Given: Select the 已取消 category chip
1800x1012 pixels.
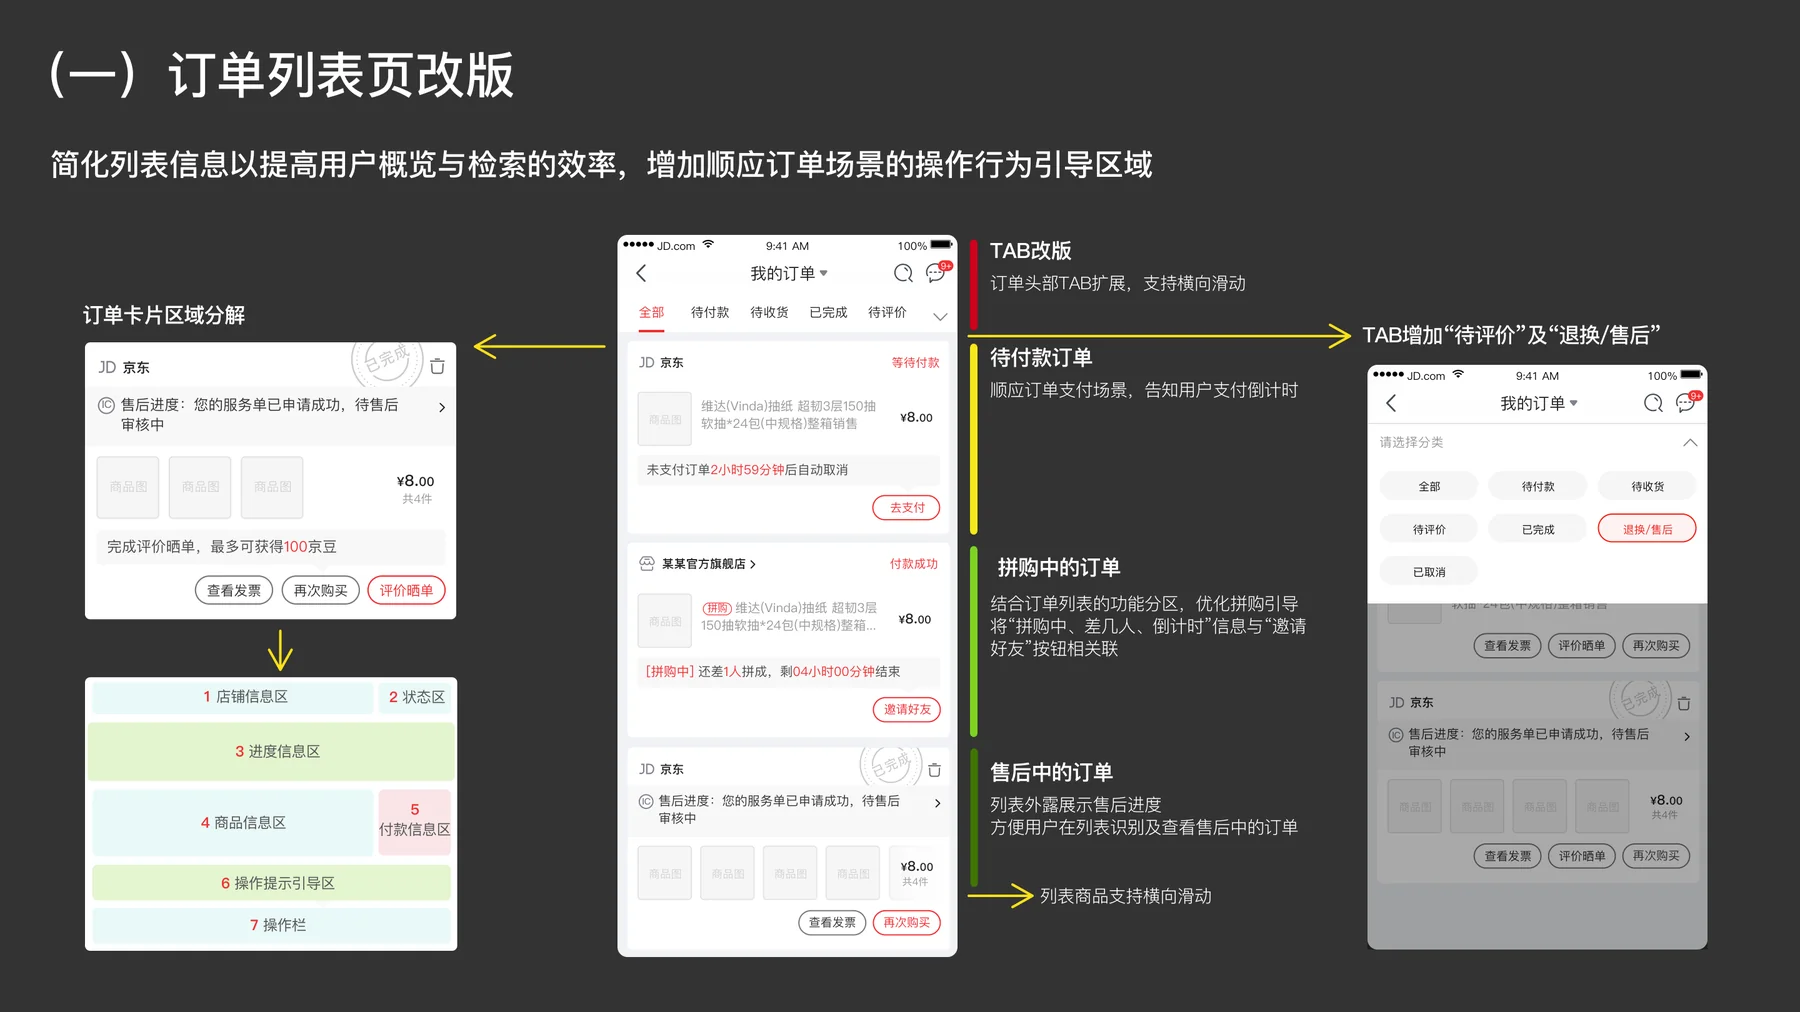Looking at the screenshot, I should (1429, 570).
